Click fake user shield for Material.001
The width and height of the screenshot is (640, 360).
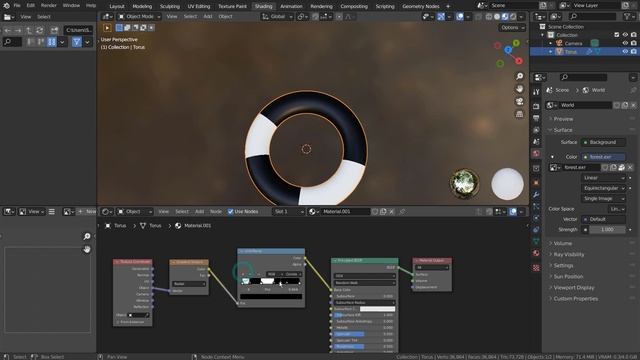375,211
